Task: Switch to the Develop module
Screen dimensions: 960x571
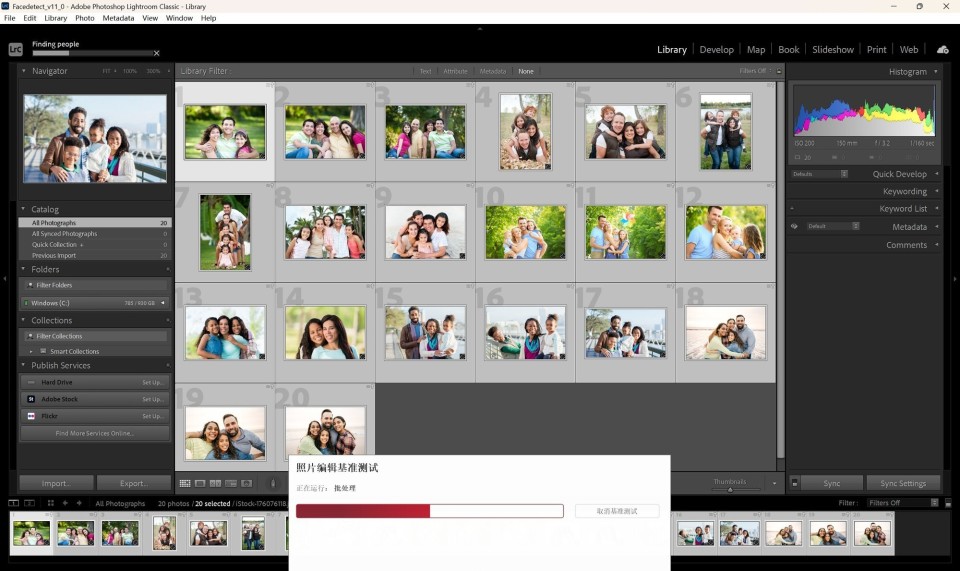Action: [x=716, y=49]
